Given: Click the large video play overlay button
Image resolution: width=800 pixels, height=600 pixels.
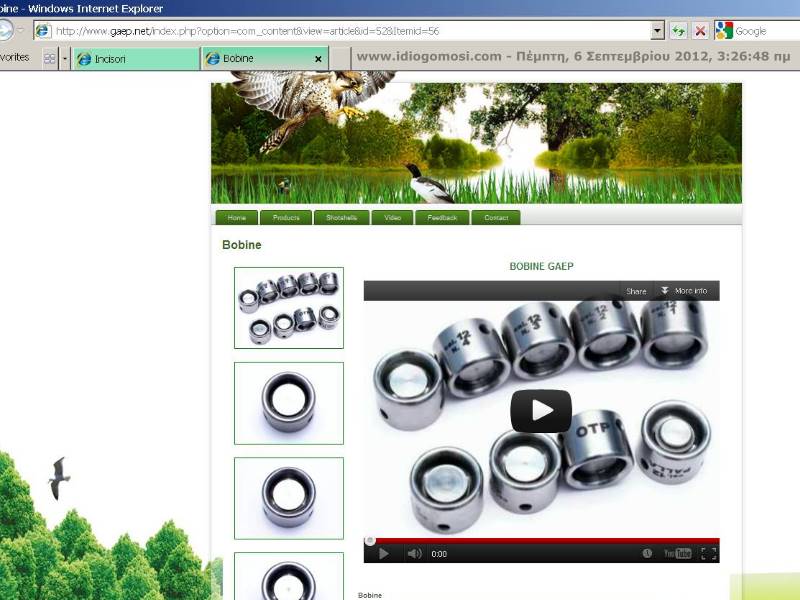Looking at the screenshot, I should (x=541, y=410).
